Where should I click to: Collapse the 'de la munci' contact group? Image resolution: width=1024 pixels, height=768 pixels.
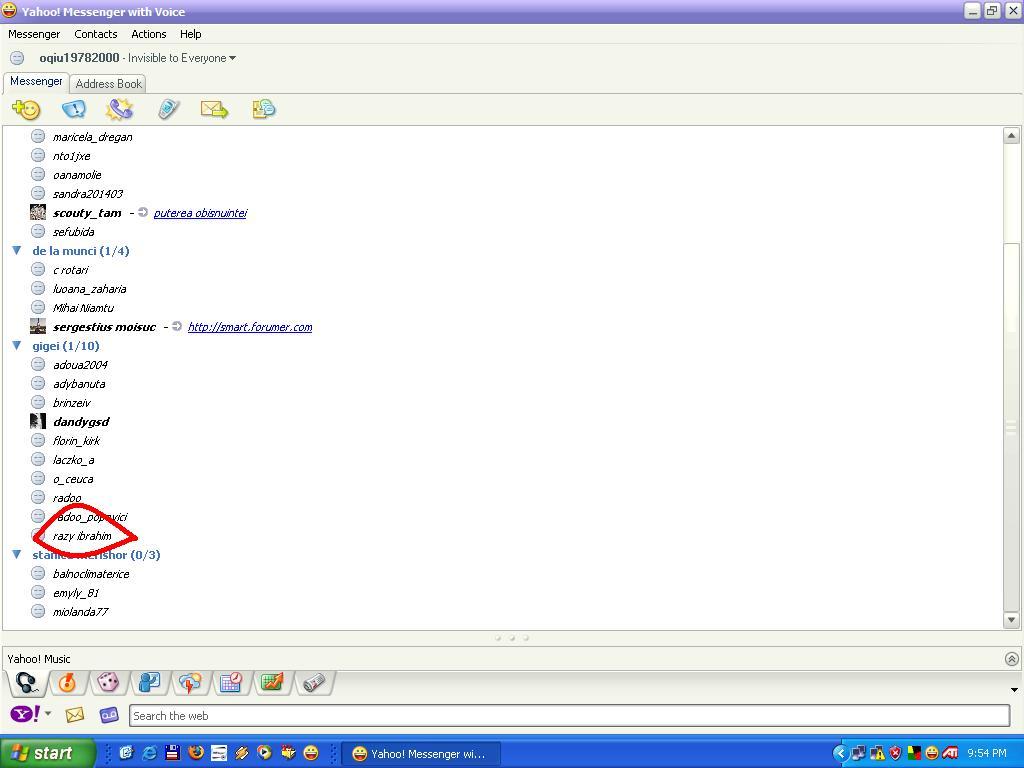tap(17, 250)
